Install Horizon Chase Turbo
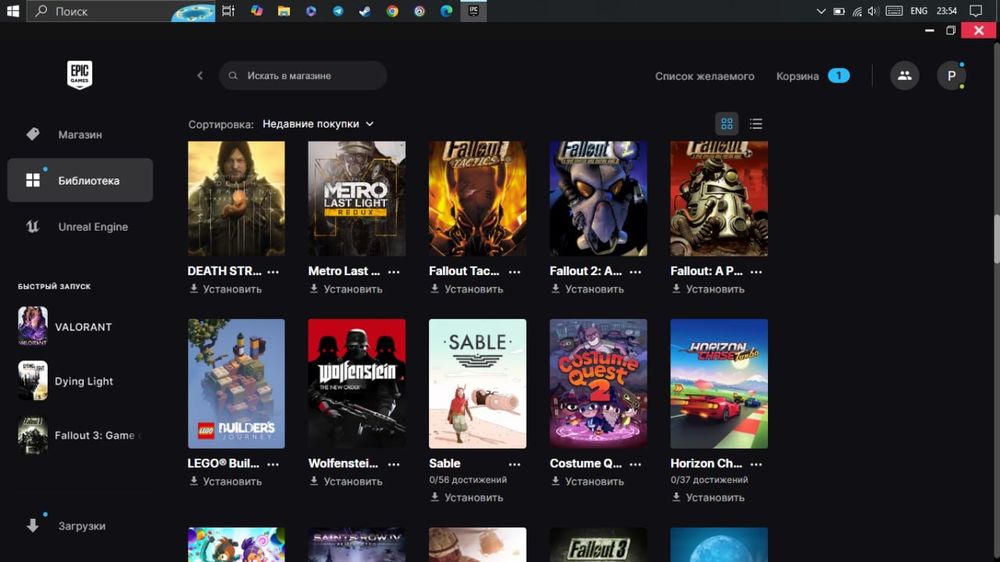 709,498
